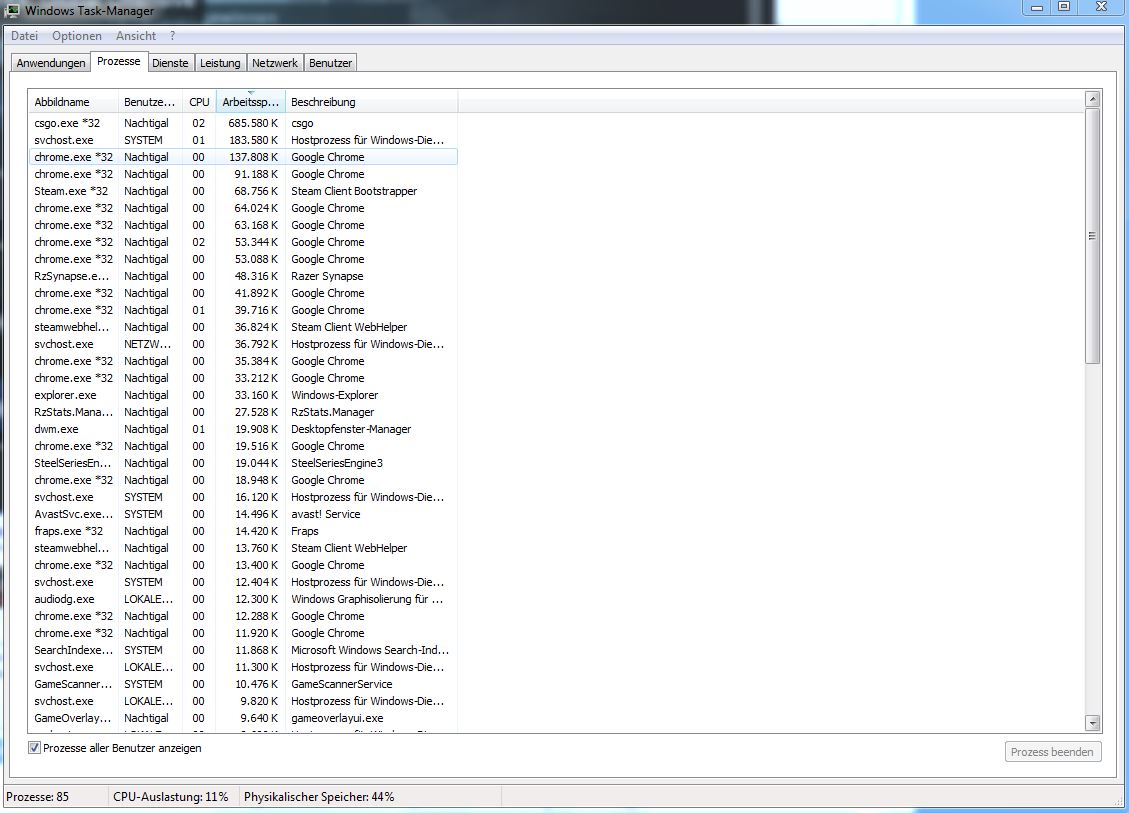Select the GameOverlayUI process row
1129x813 pixels.
(x=243, y=718)
